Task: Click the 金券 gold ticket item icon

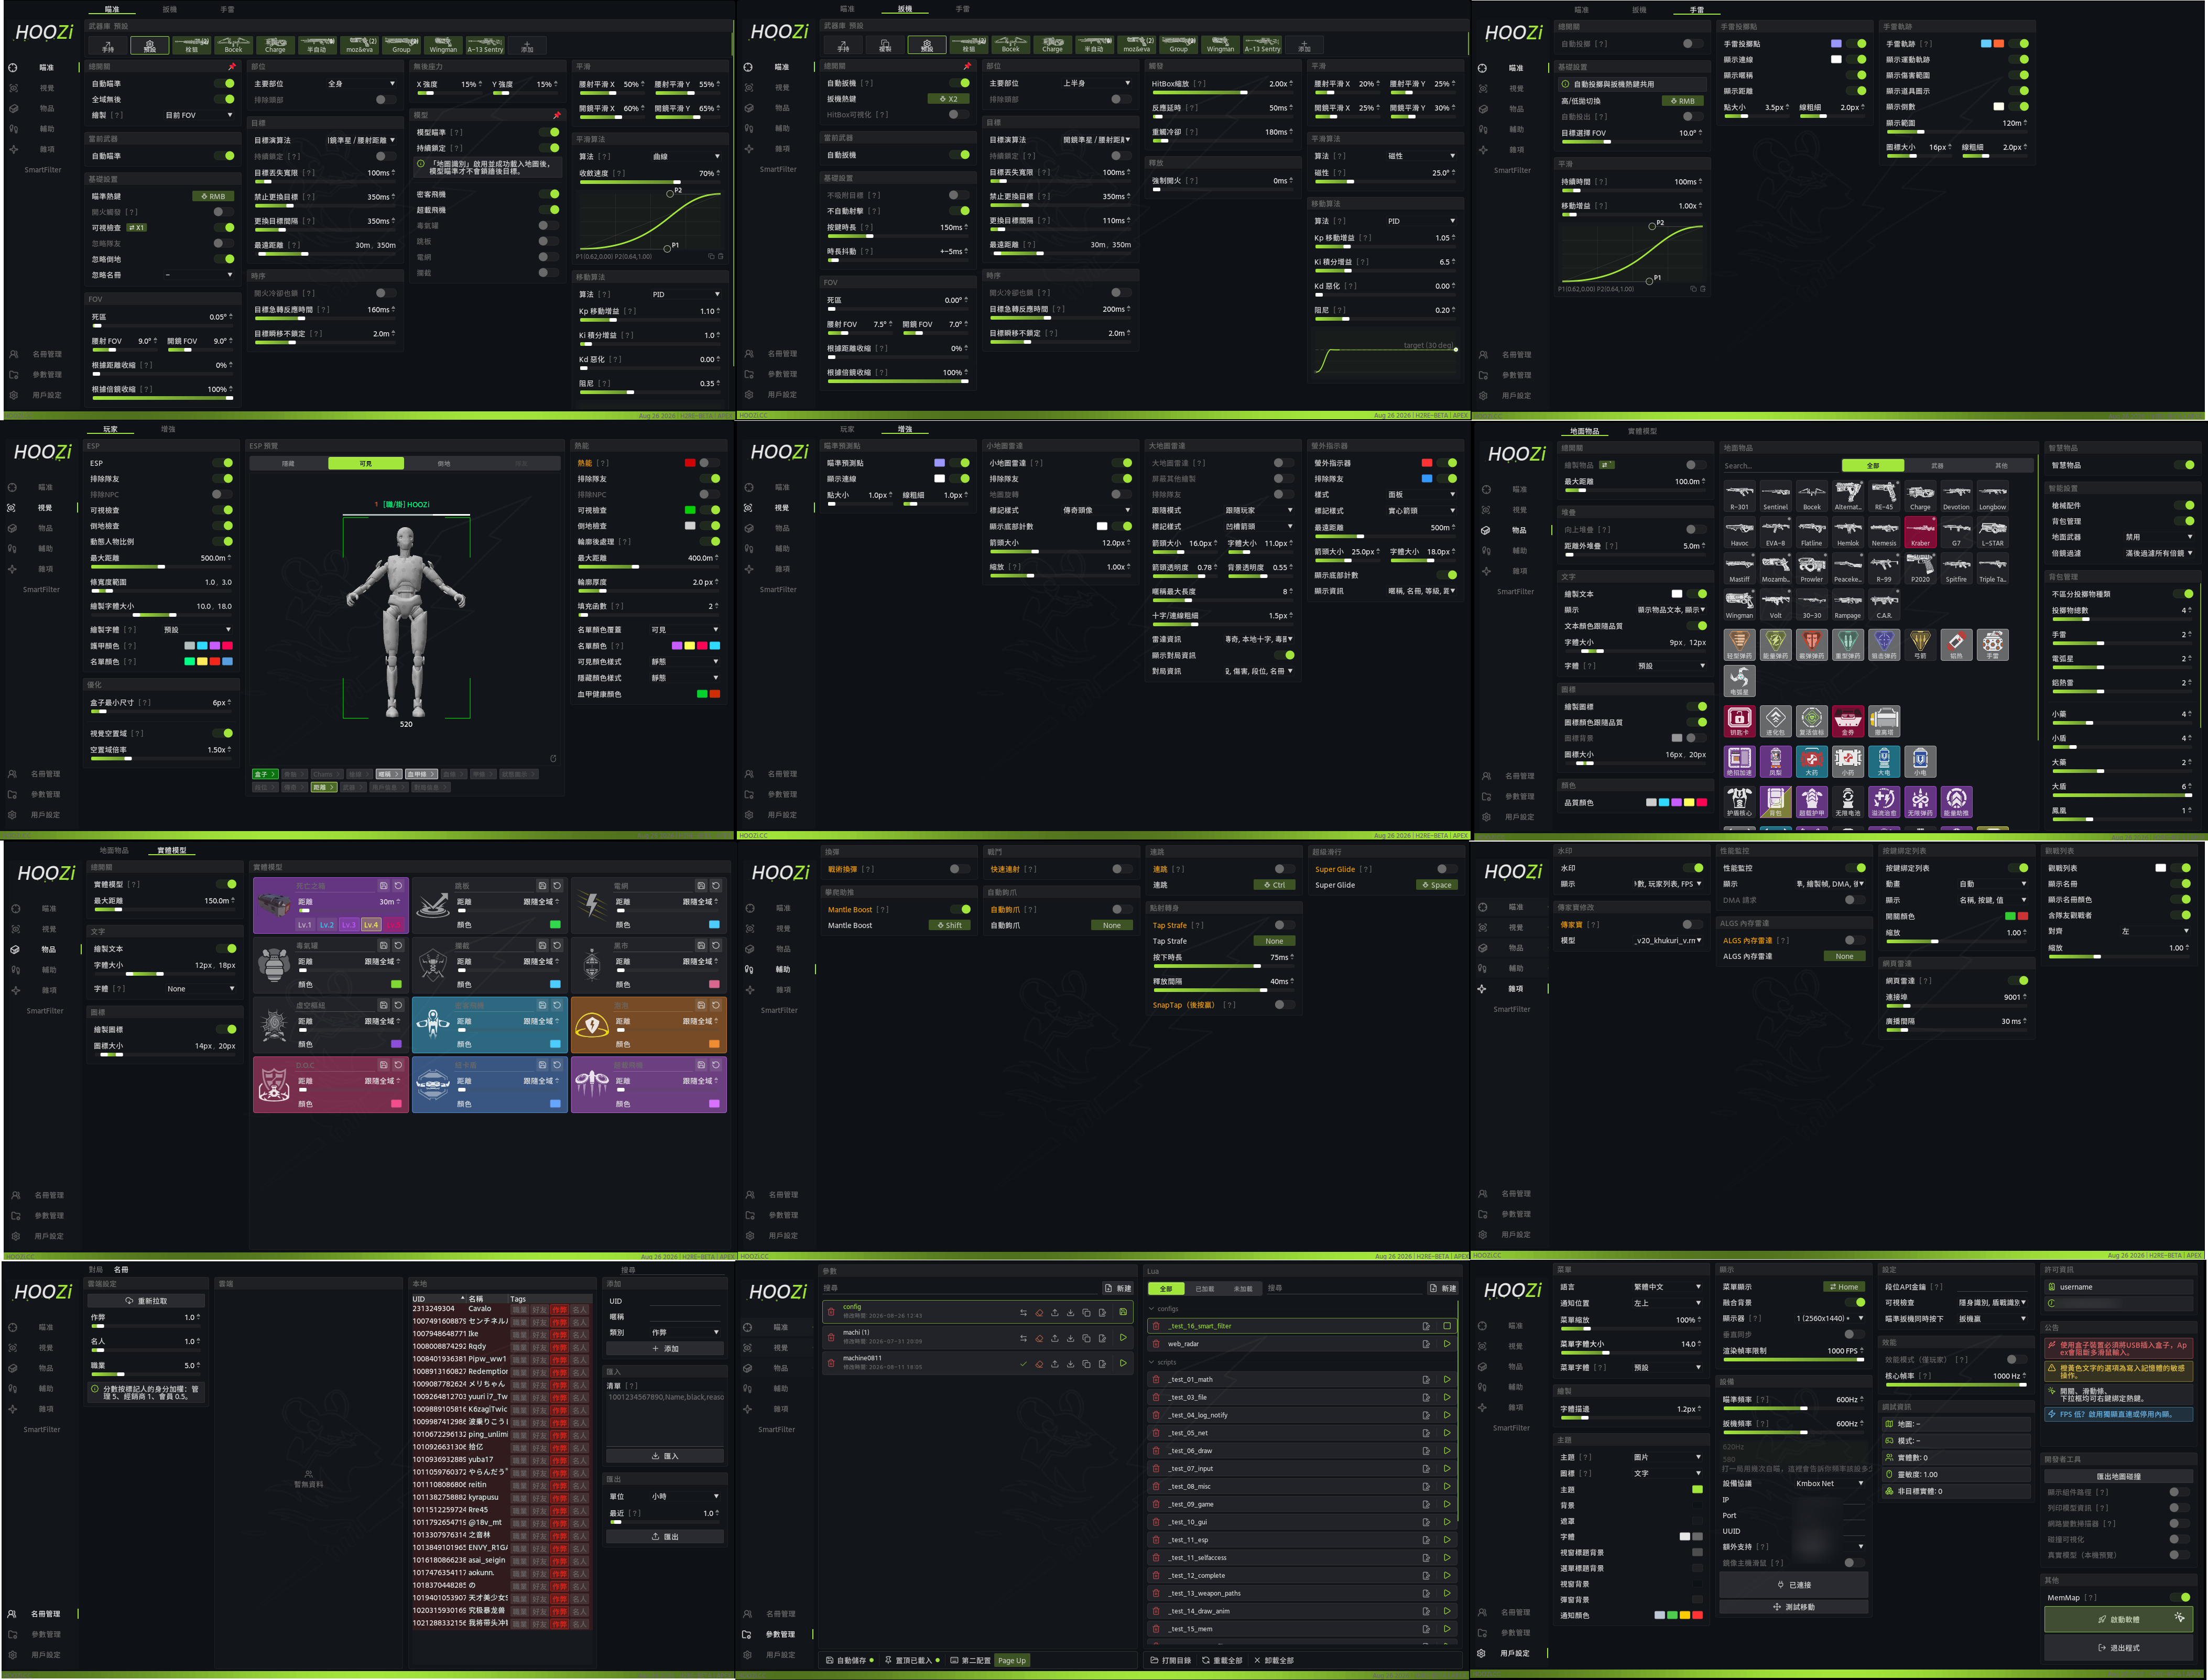Action: 1847,721
